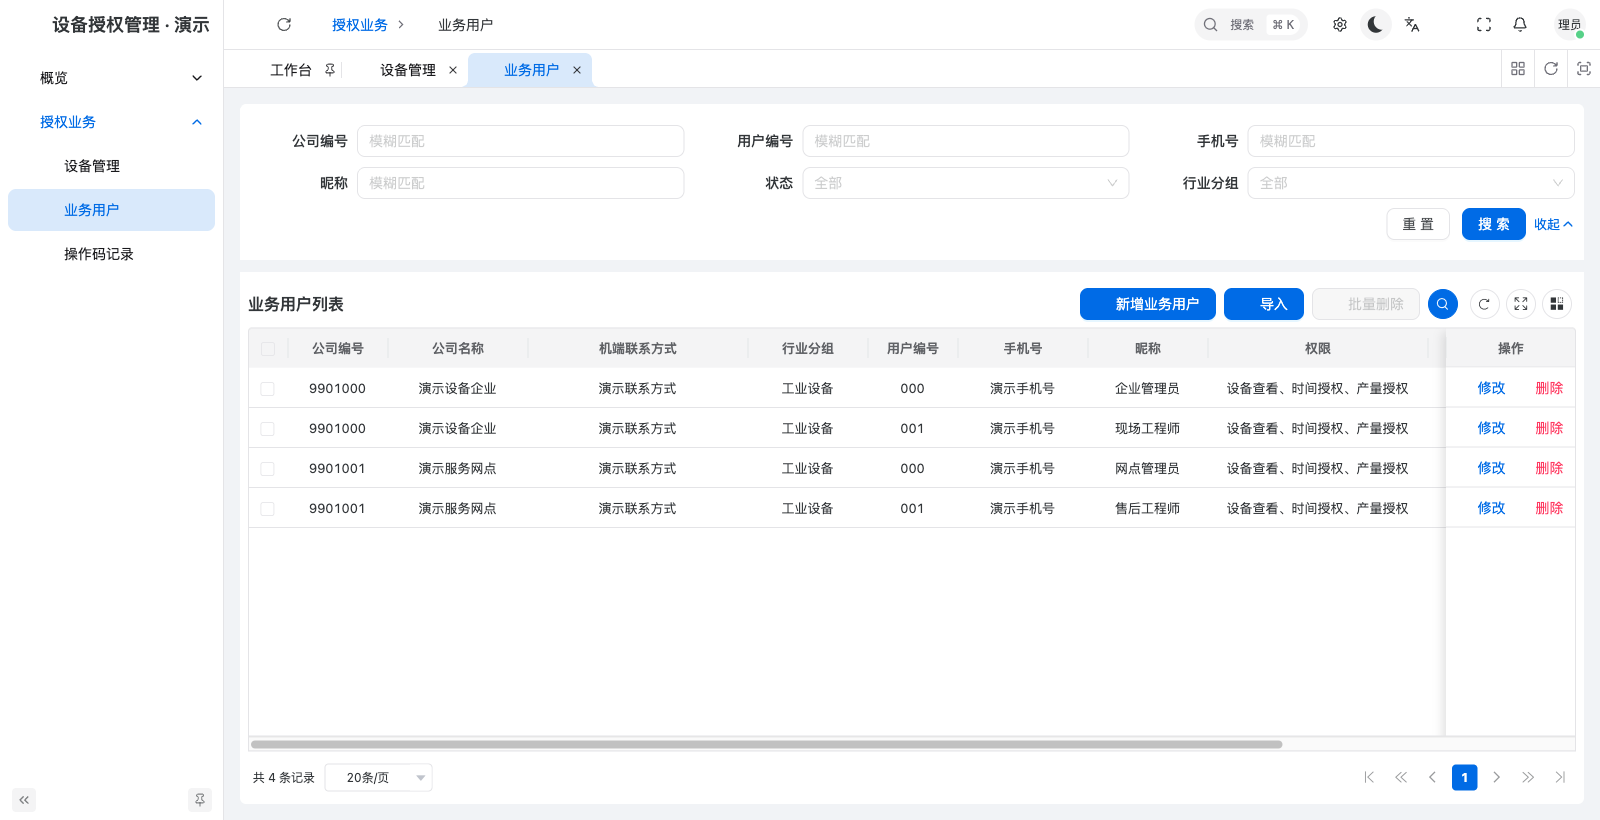This screenshot has width=1600, height=820.
Task: Click 删除 for 售后工程师 row
Action: (x=1550, y=508)
